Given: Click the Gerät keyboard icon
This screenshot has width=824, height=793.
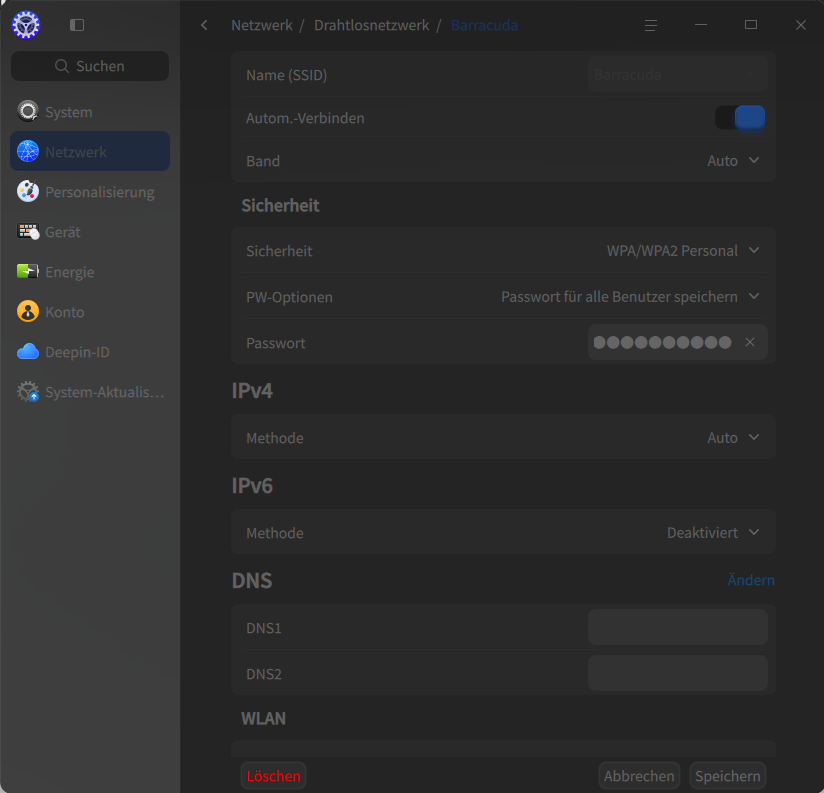Looking at the screenshot, I should click(28, 232).
